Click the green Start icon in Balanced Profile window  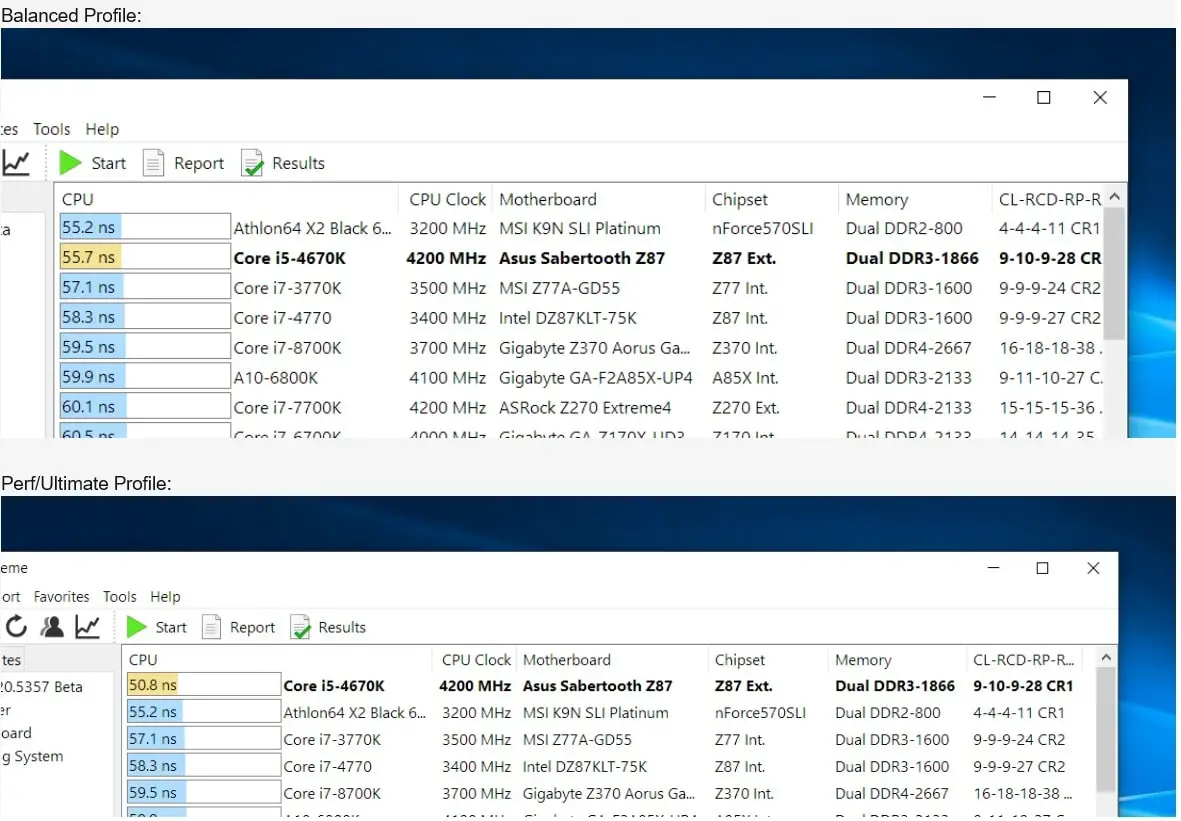point(70,163)
